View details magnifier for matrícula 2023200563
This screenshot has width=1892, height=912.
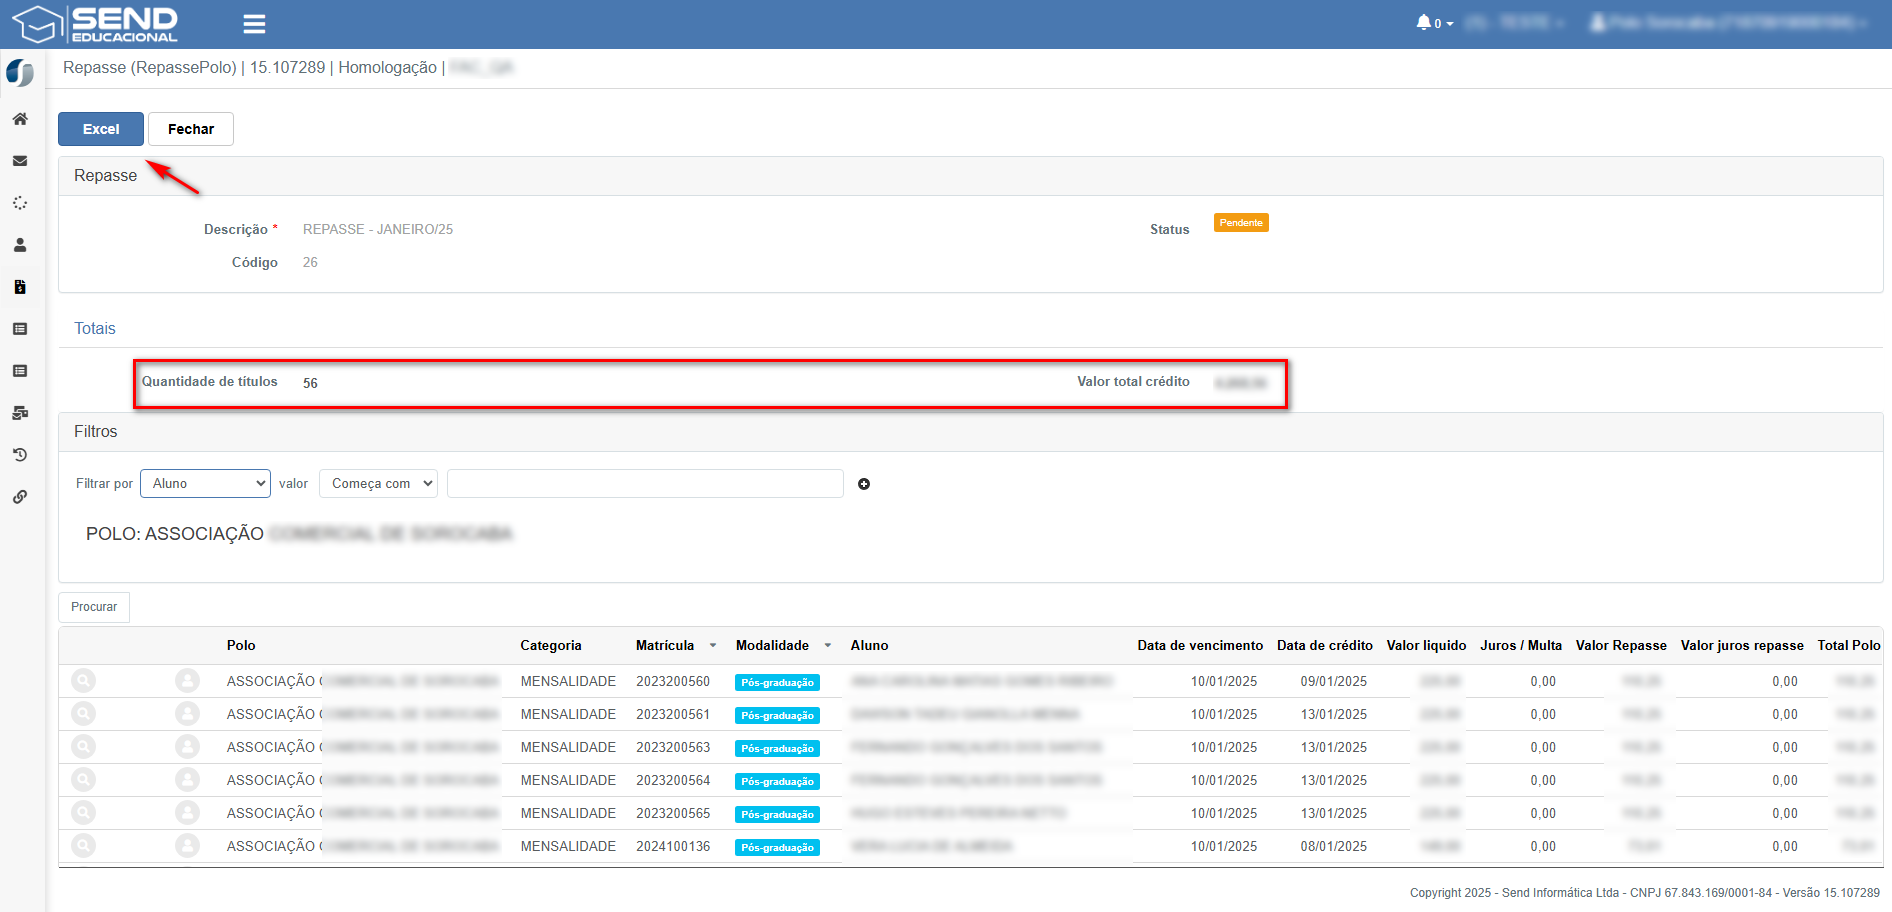[84, 747]
